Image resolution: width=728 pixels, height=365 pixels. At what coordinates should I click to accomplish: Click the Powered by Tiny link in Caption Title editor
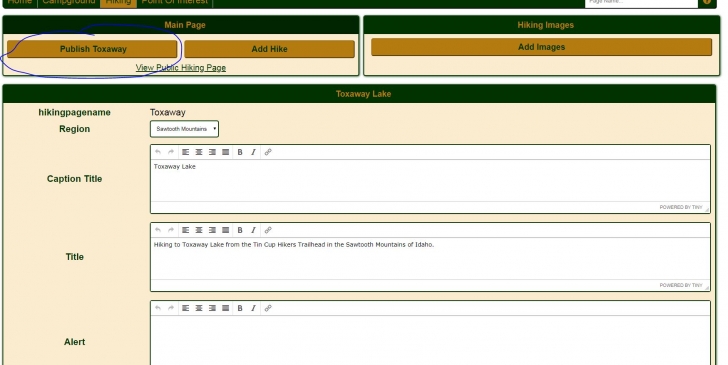pyautogui.click(x=681, y=207)
